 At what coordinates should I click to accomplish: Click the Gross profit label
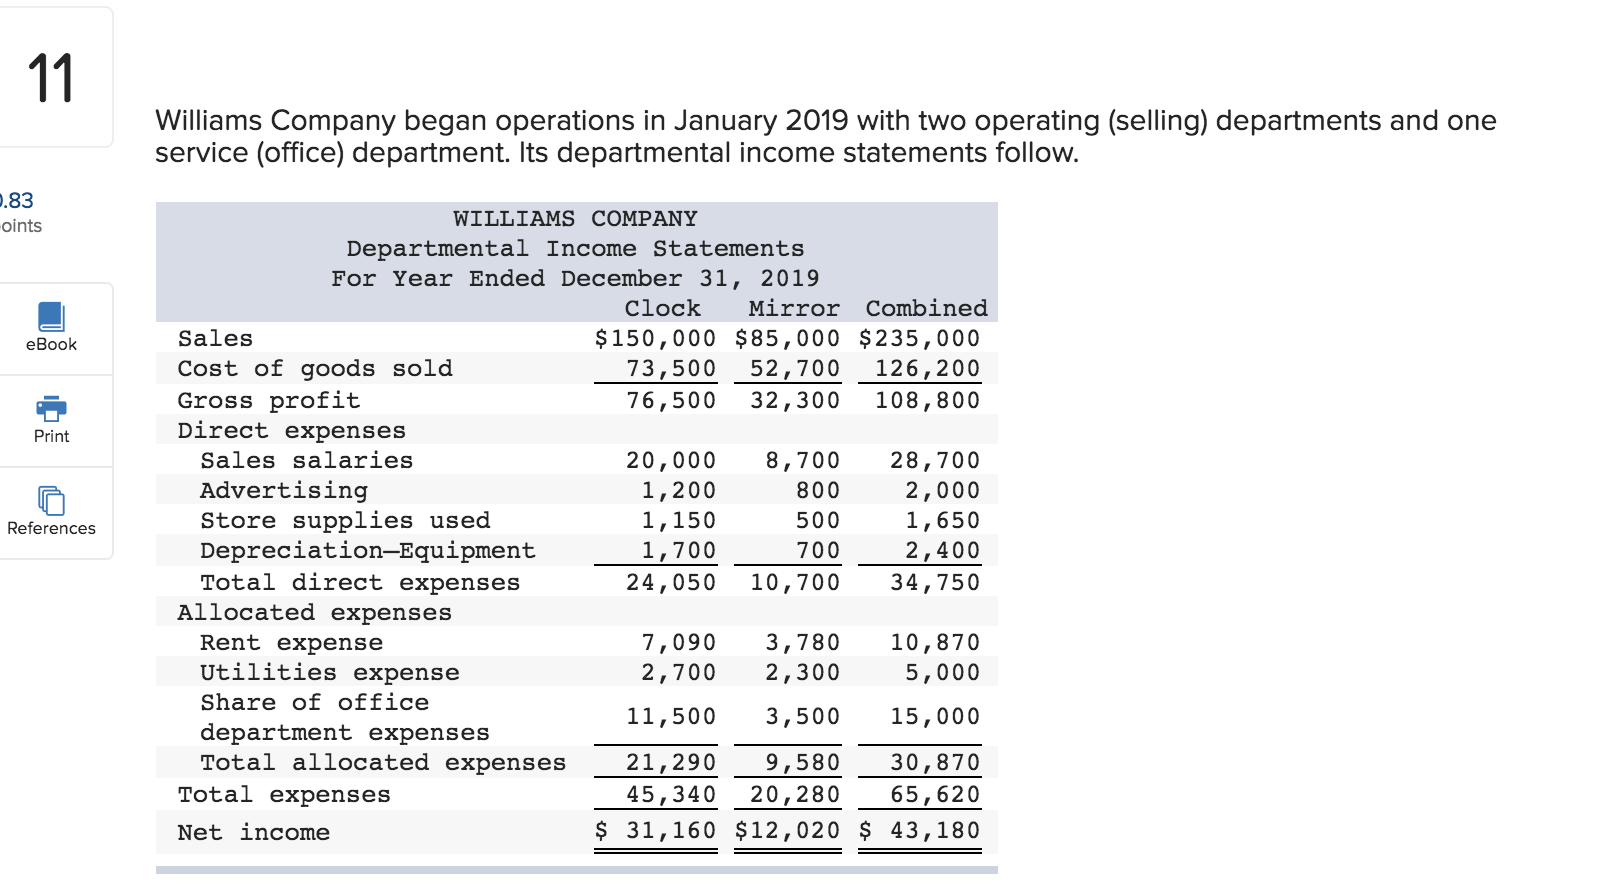pos(268,400)
